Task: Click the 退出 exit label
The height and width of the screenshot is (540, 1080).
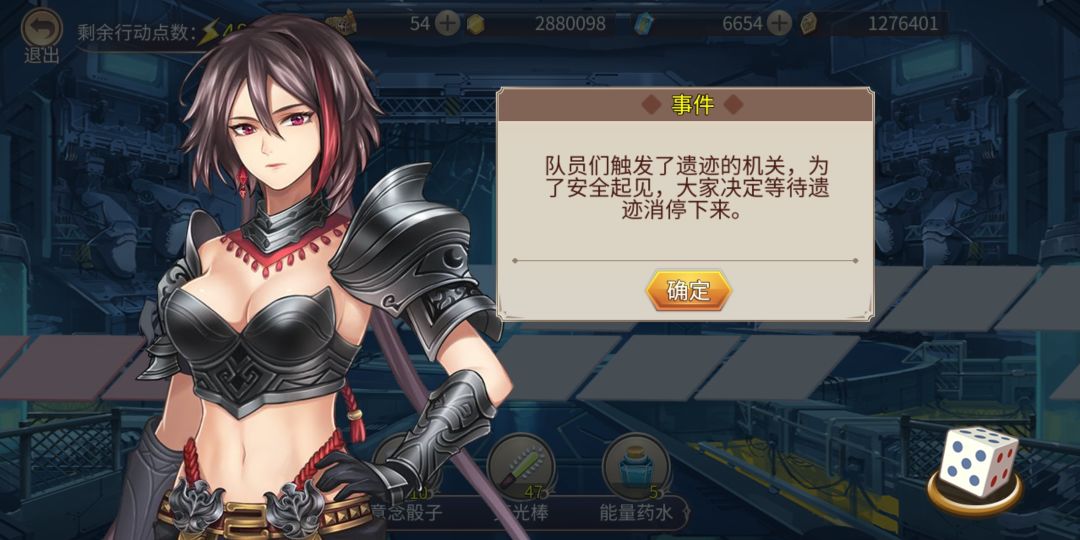Action: click(41, 56)
